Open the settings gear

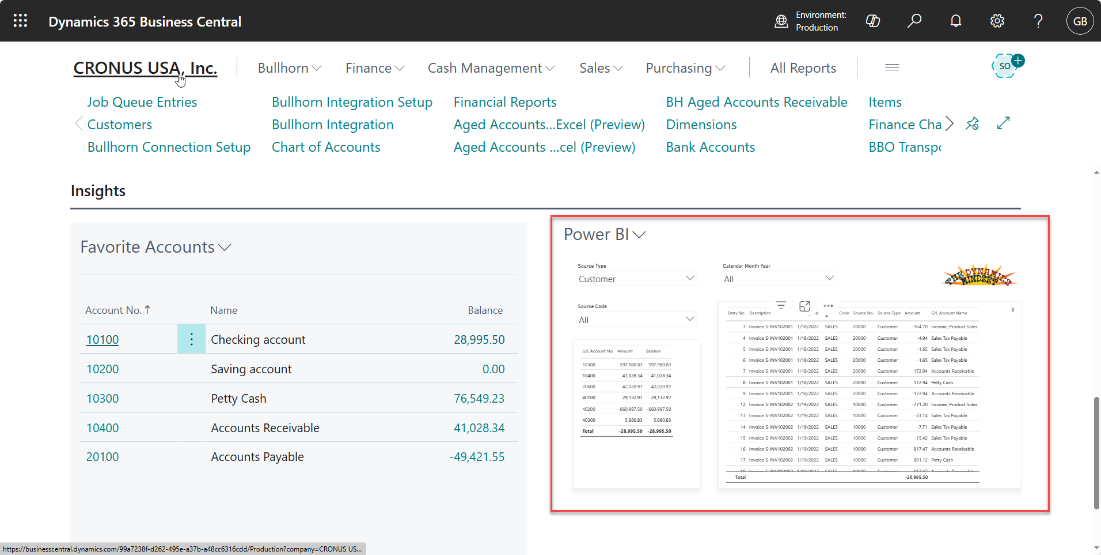(x=997, y=21)
